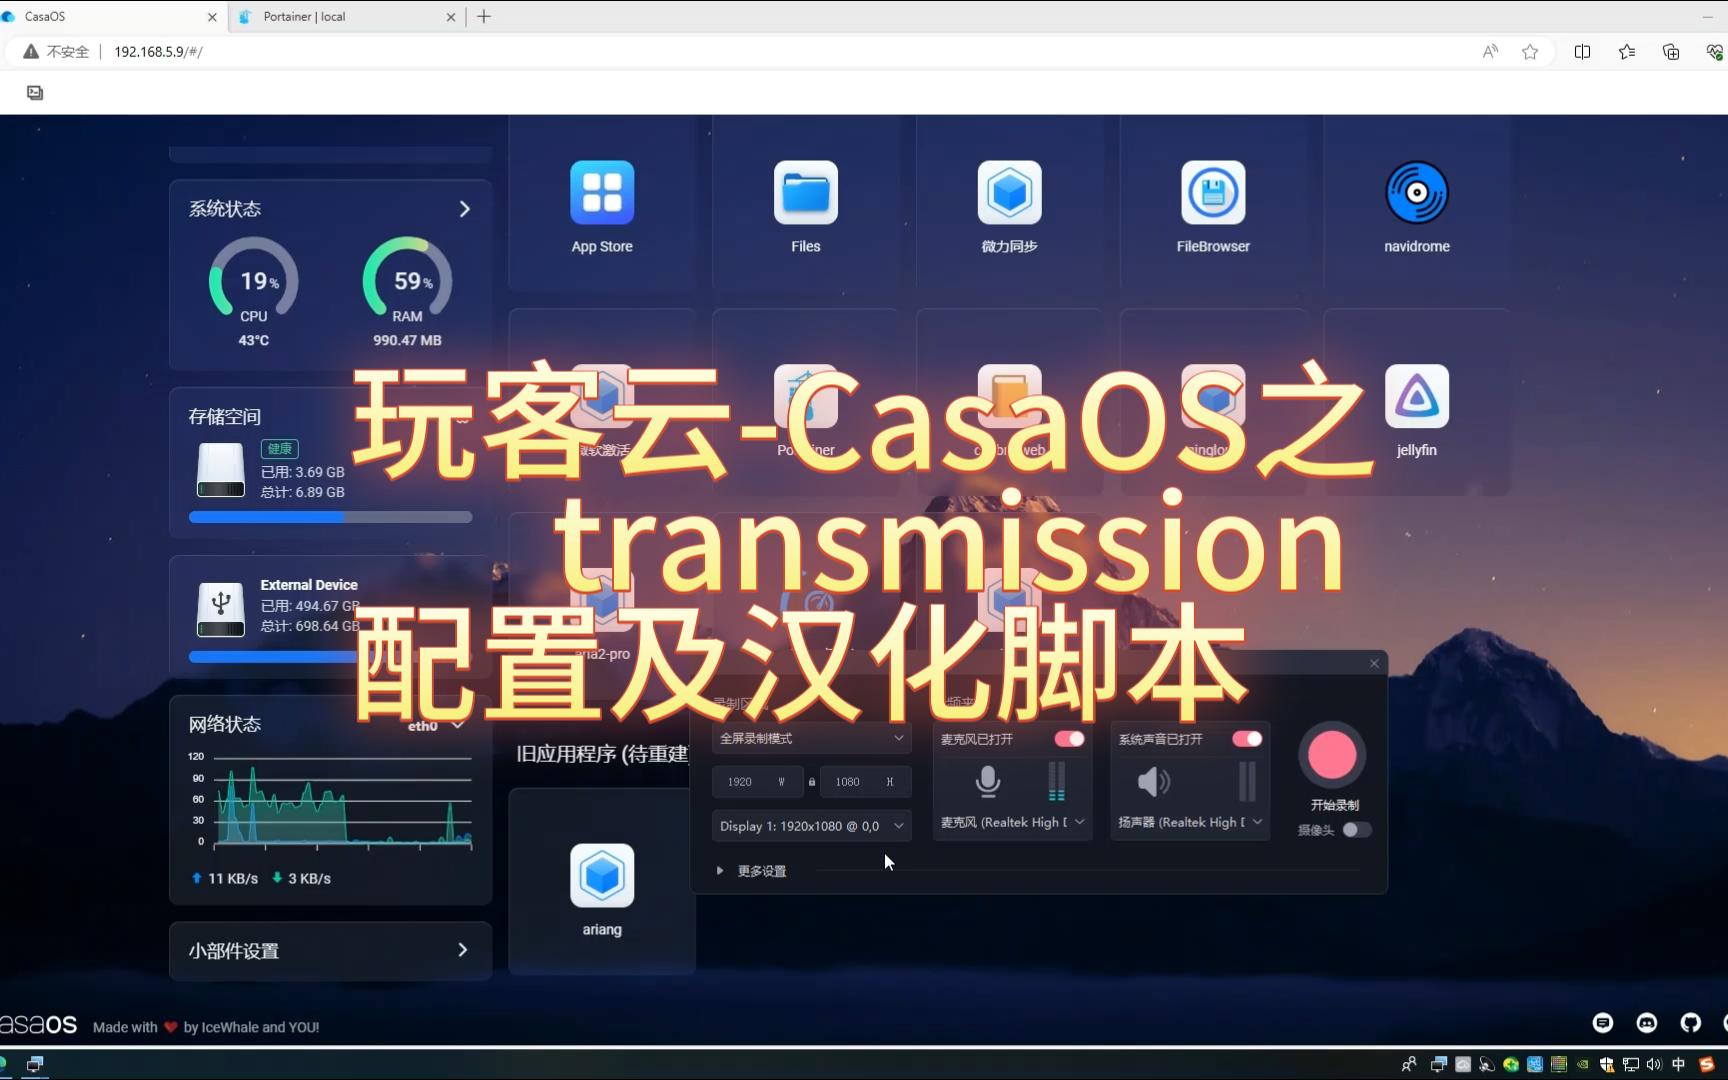Click the volume icon in system tray
The height and width of the screenshot is (1080, 1728).
(x=1654, y=1065)
